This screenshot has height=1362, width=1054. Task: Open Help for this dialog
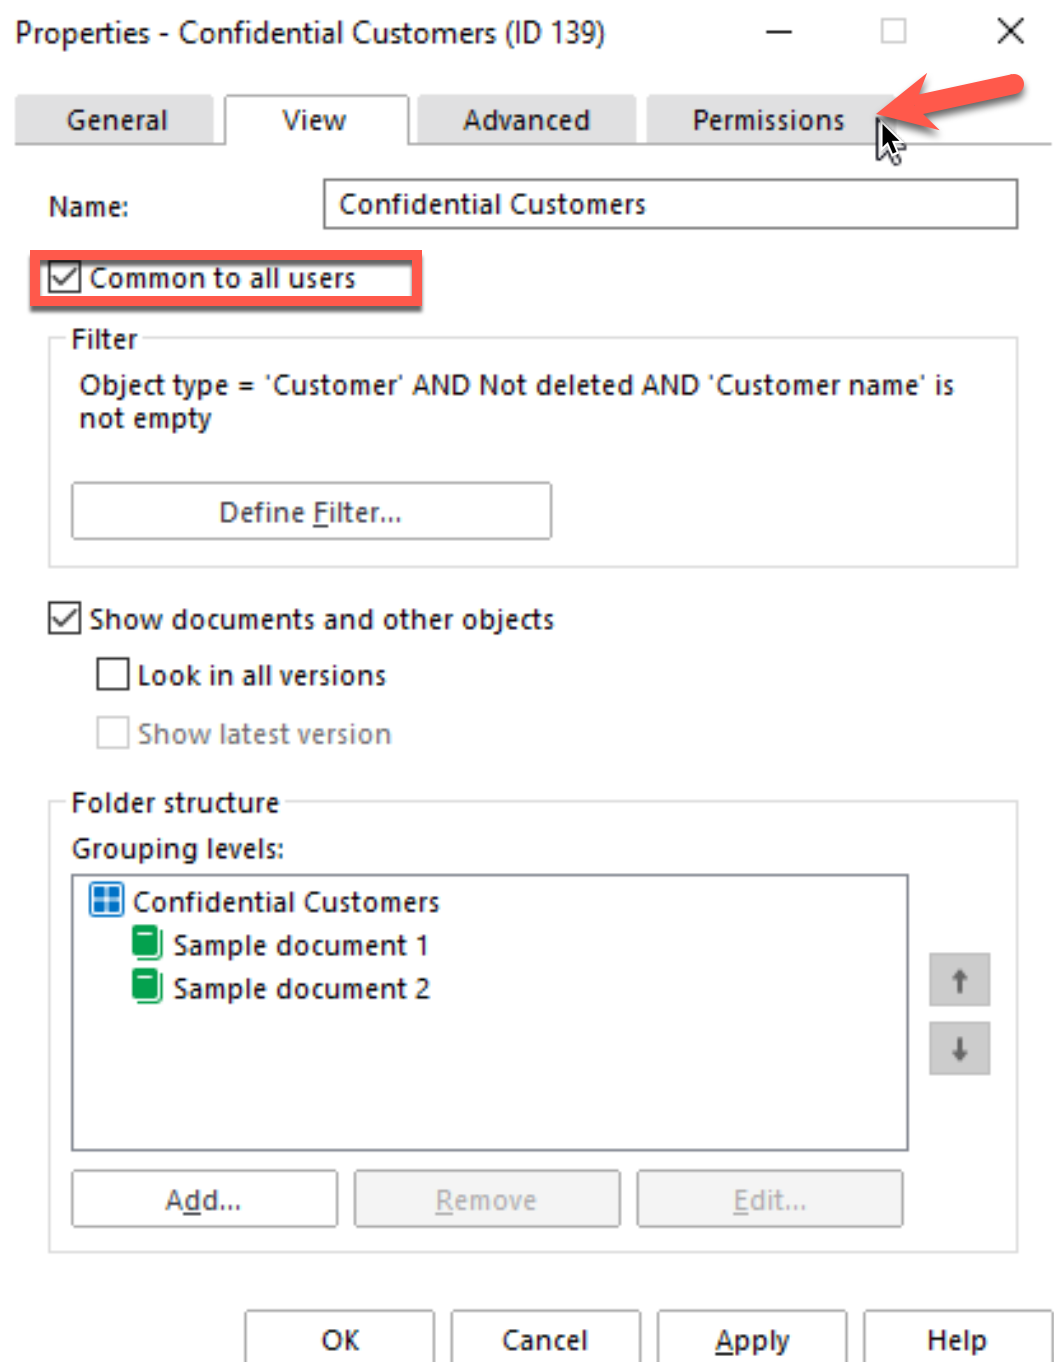957,1339
